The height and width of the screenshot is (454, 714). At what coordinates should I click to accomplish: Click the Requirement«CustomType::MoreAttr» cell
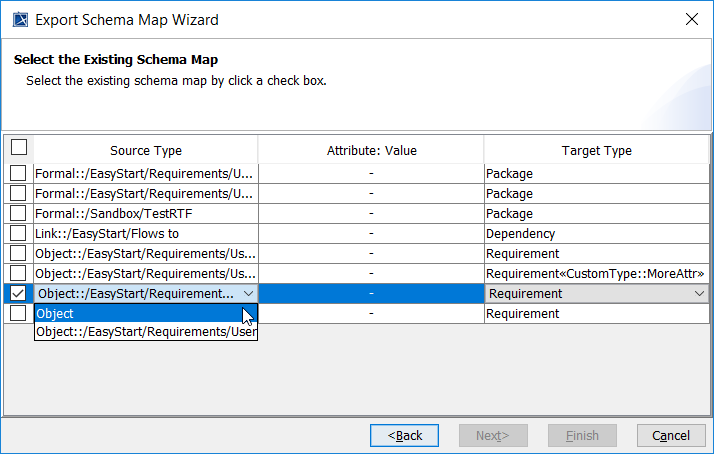pyautogui.click(x=597, y=273)
